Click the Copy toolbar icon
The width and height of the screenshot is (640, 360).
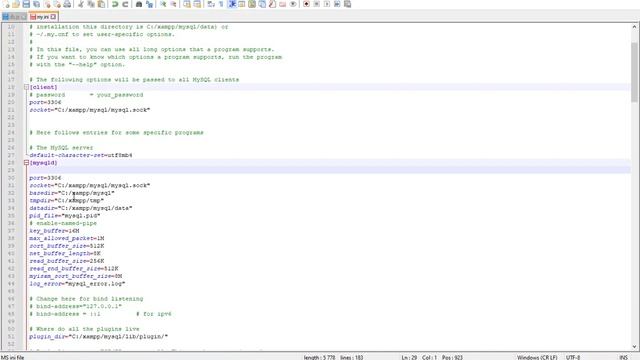(x=91, y=4)
